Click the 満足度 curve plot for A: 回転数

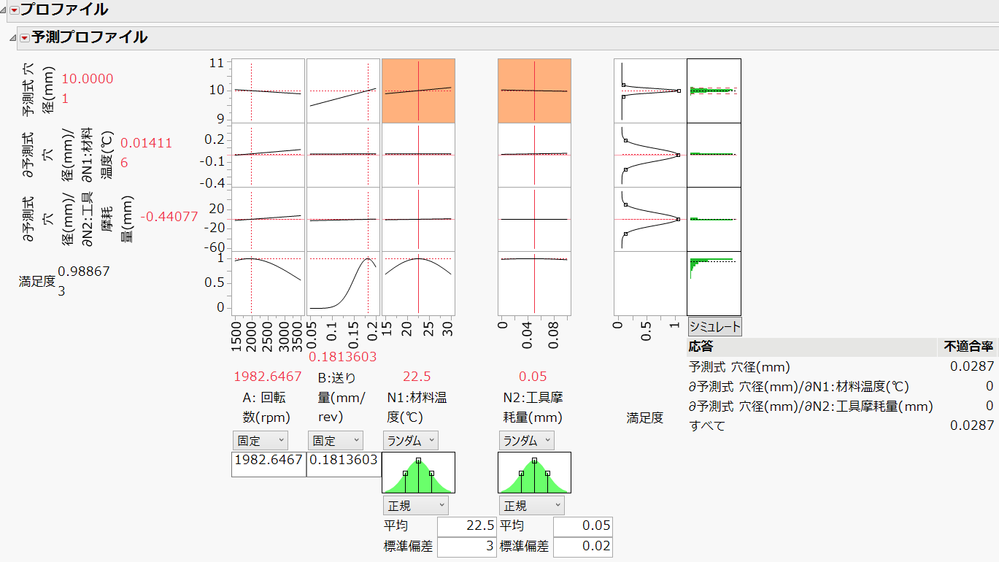point(268,284)
